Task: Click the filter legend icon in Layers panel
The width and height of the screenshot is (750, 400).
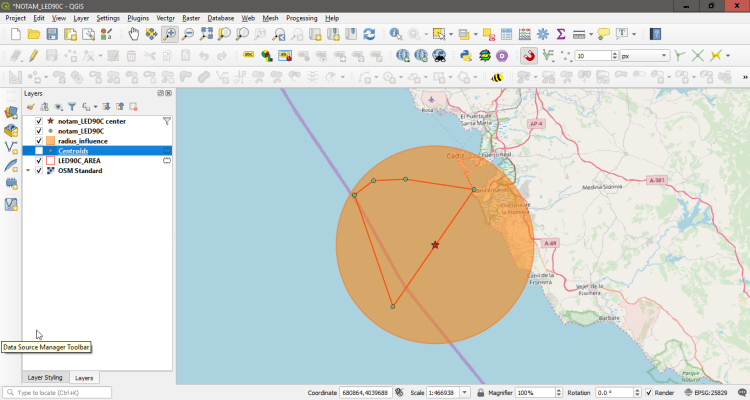Action: pos(72,107)
